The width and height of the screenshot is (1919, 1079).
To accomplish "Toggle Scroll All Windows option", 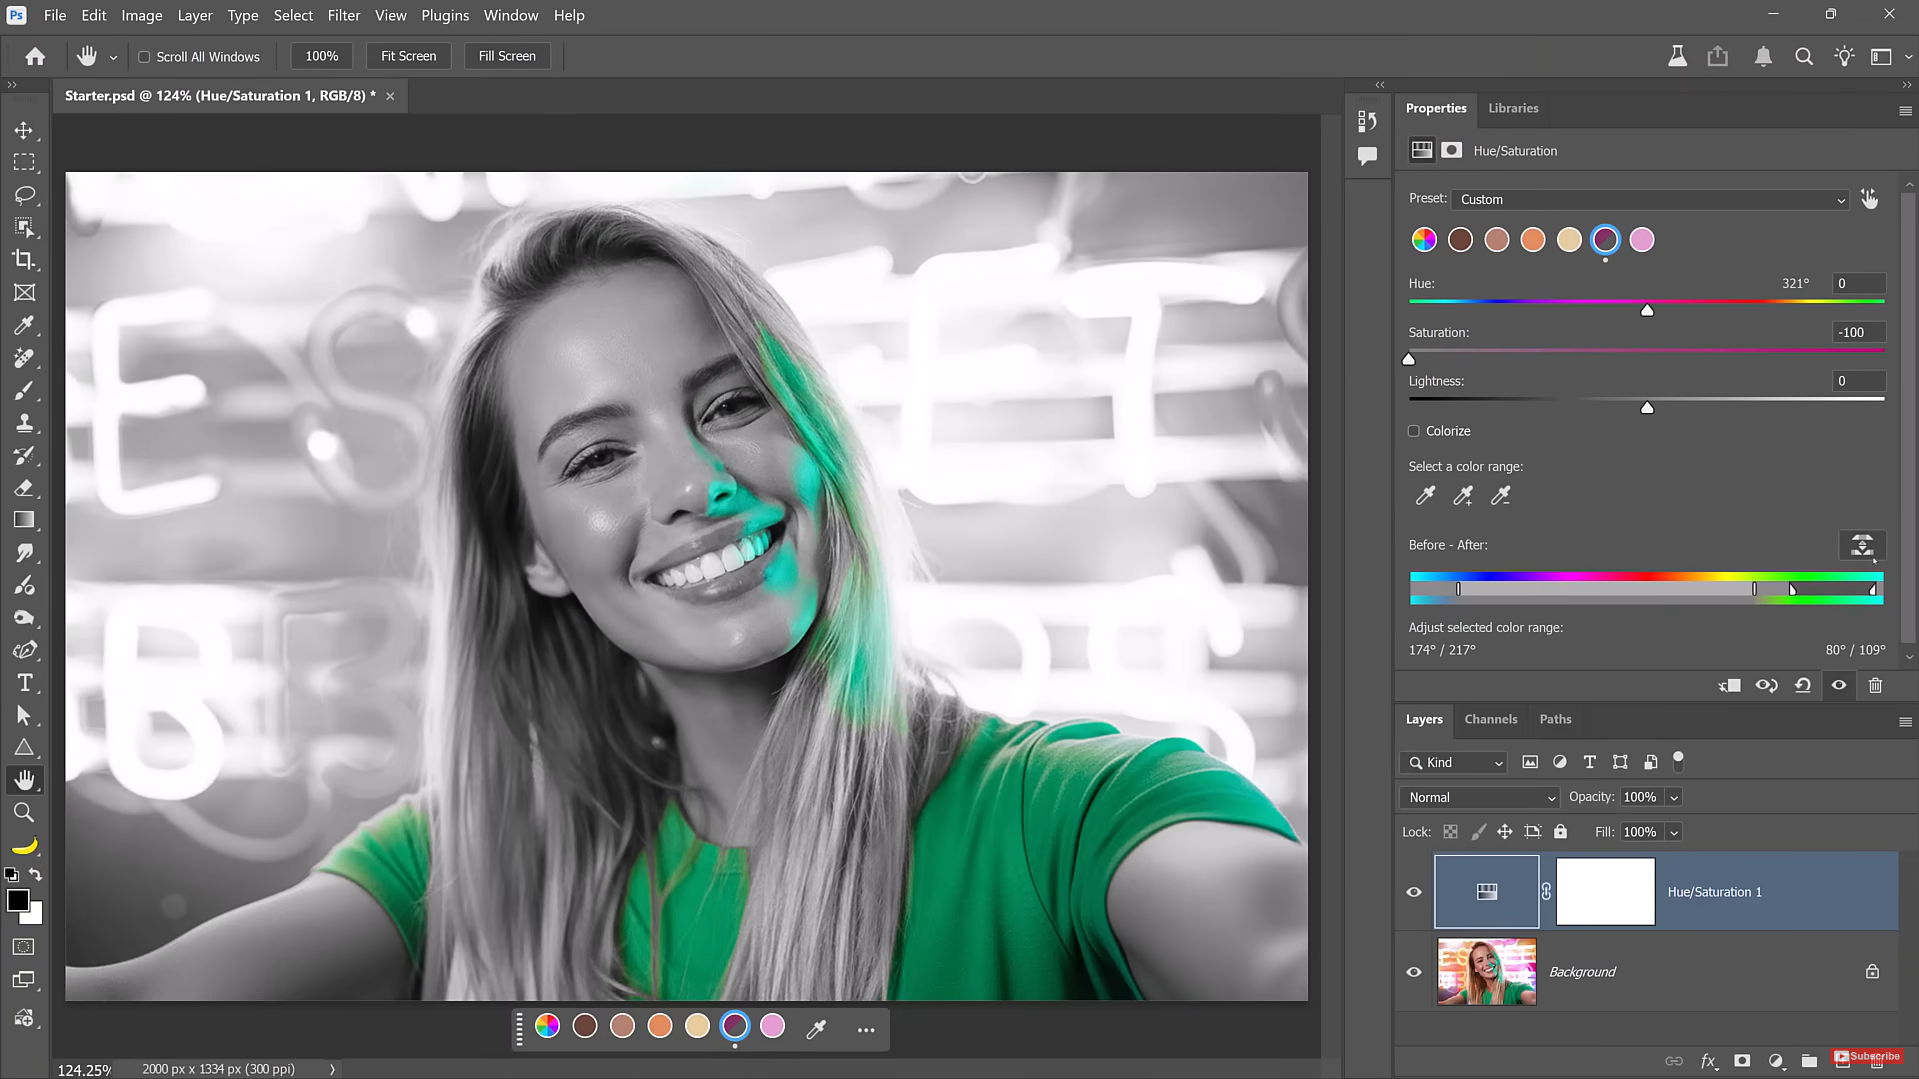I will pos(144,56).
